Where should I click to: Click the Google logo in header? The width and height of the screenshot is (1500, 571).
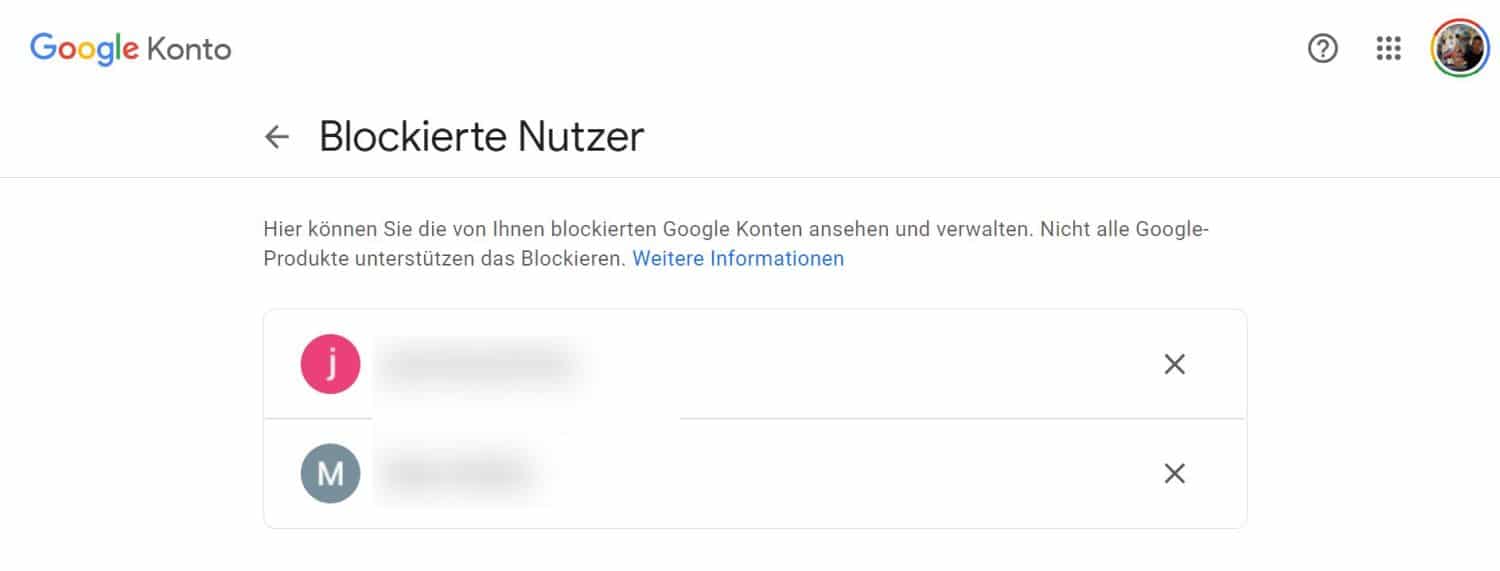pos(84,48)
